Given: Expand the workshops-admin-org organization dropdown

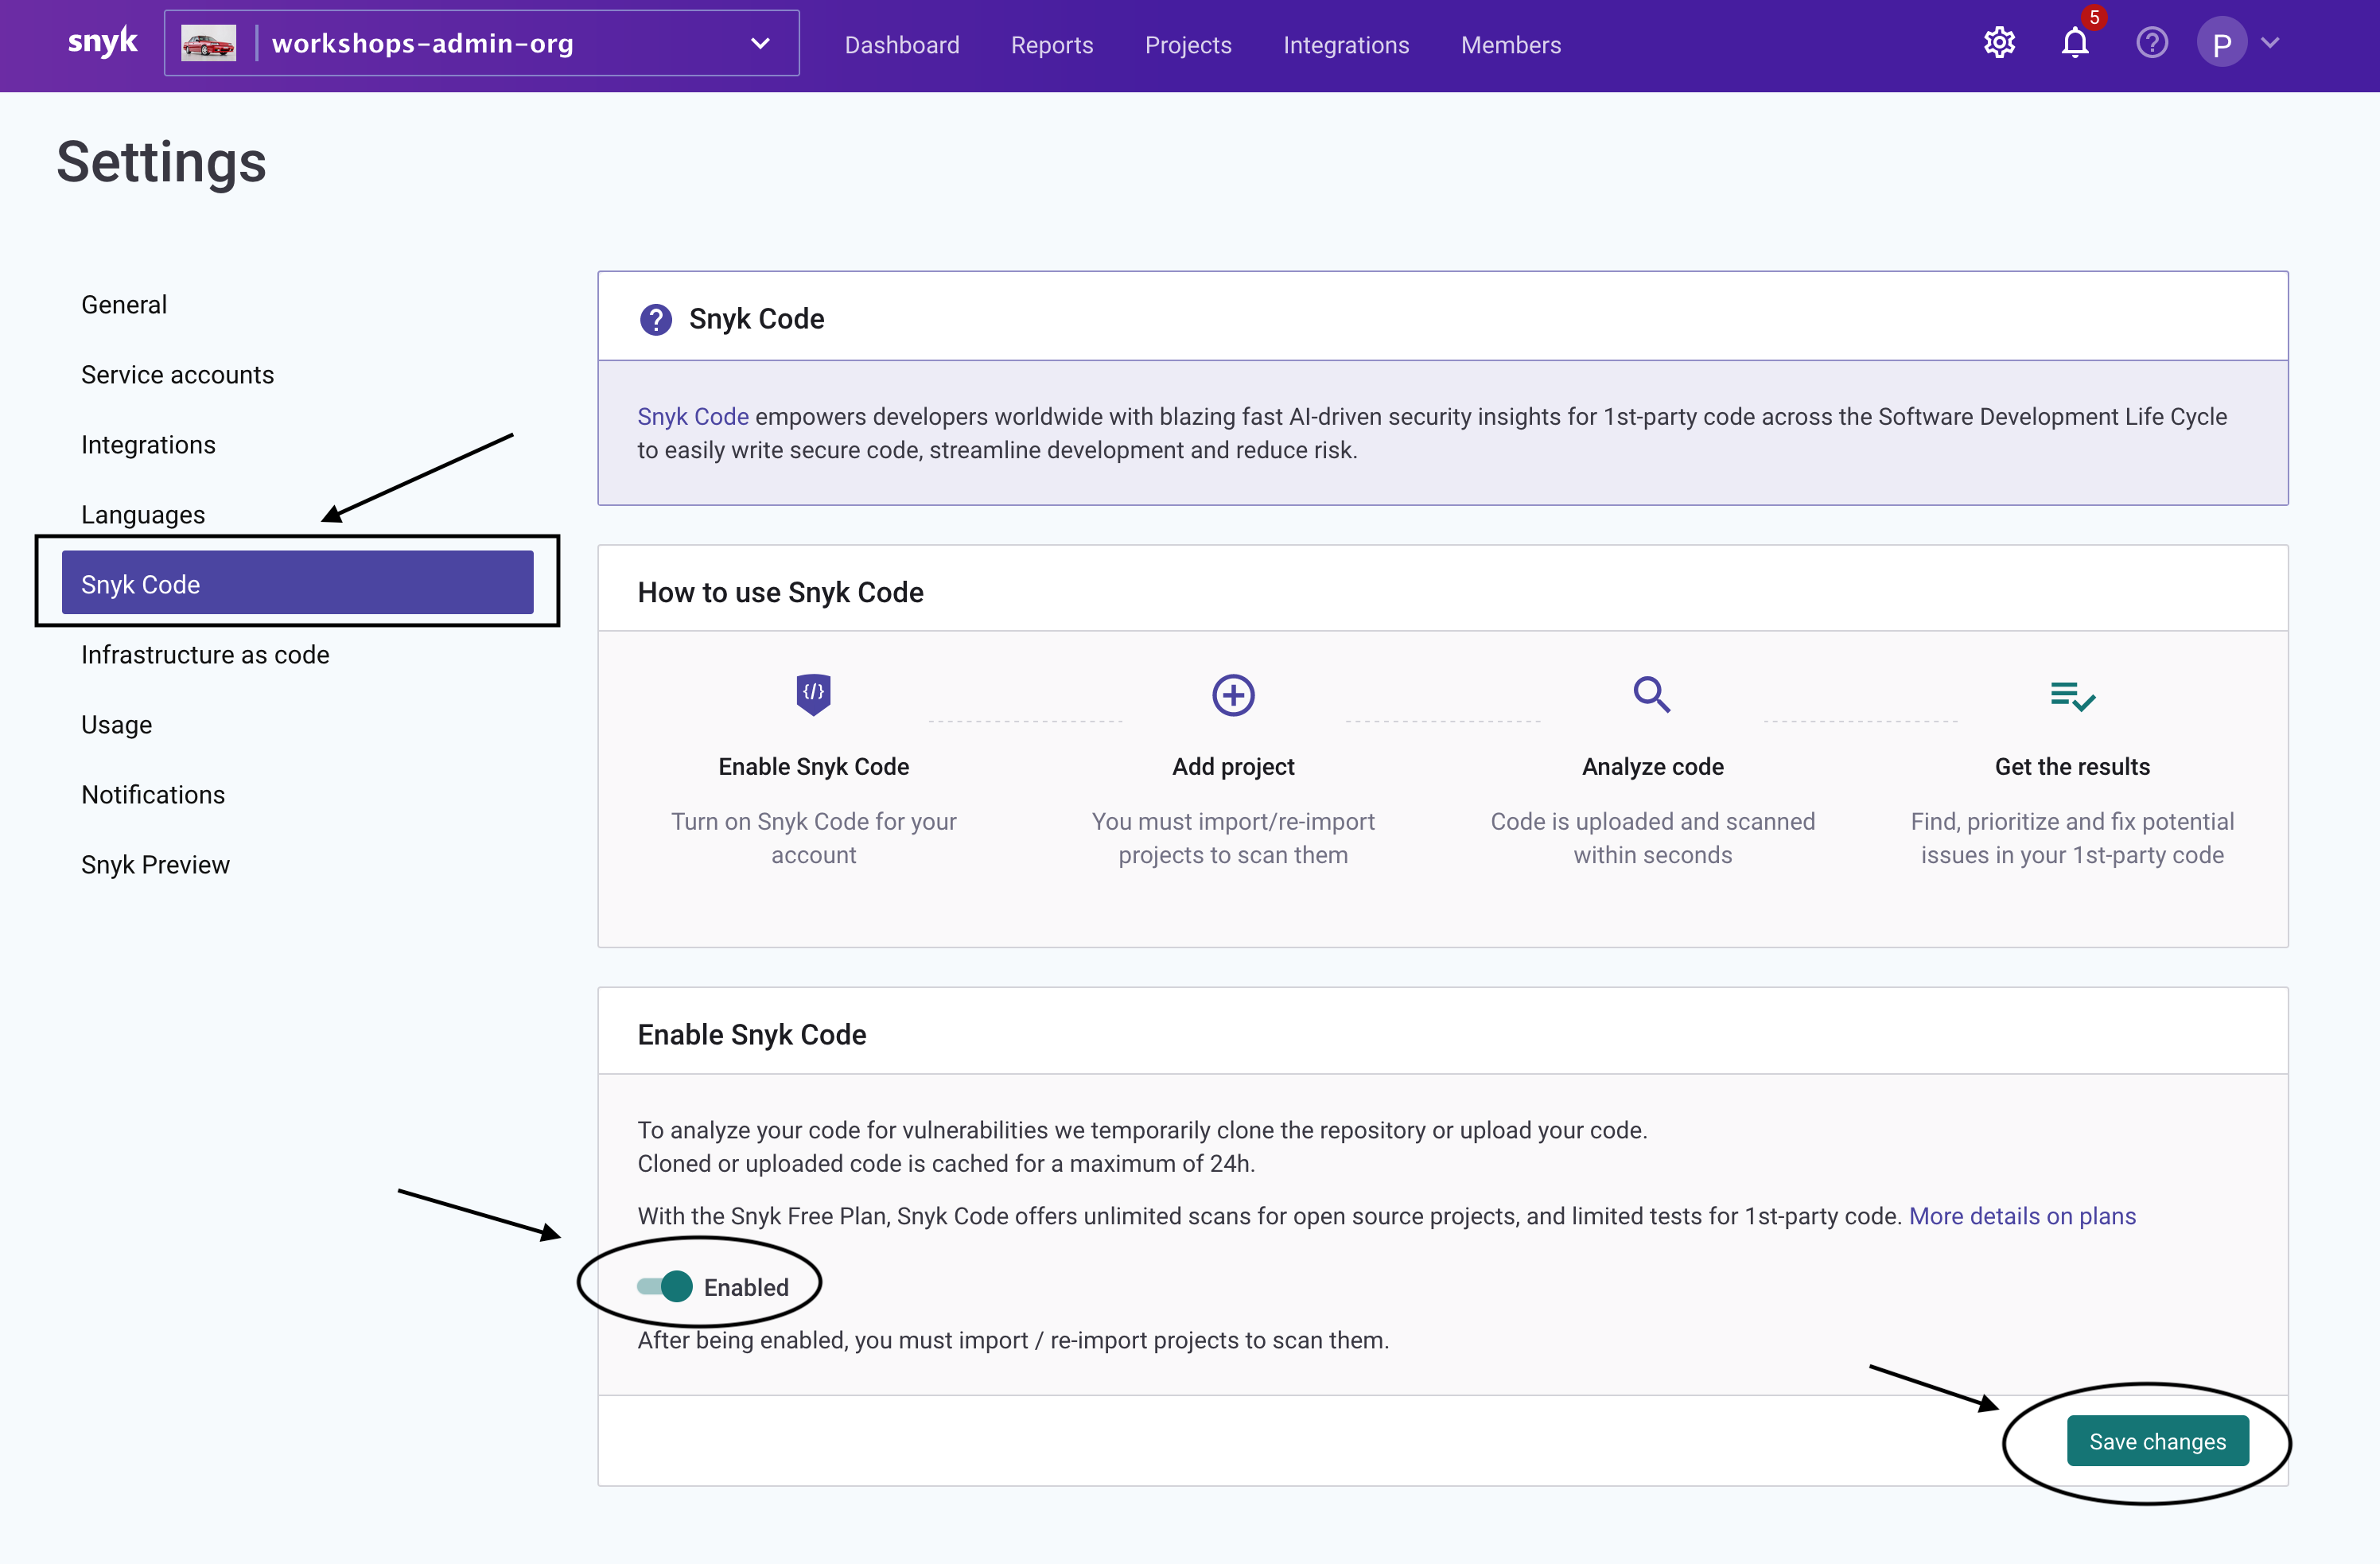Looking at the screenshot, I should (x=760, y=43).
